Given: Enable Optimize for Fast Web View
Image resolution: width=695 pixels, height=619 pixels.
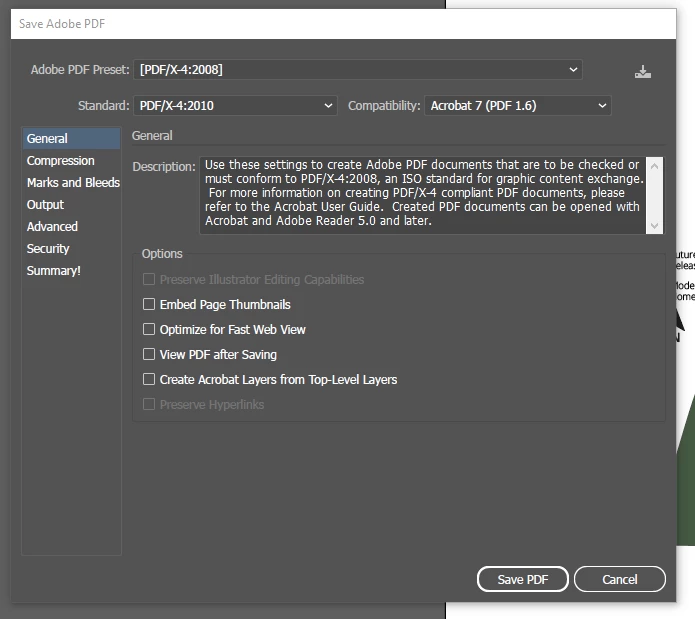Looking at the screenshot, I should pos(149,329).
